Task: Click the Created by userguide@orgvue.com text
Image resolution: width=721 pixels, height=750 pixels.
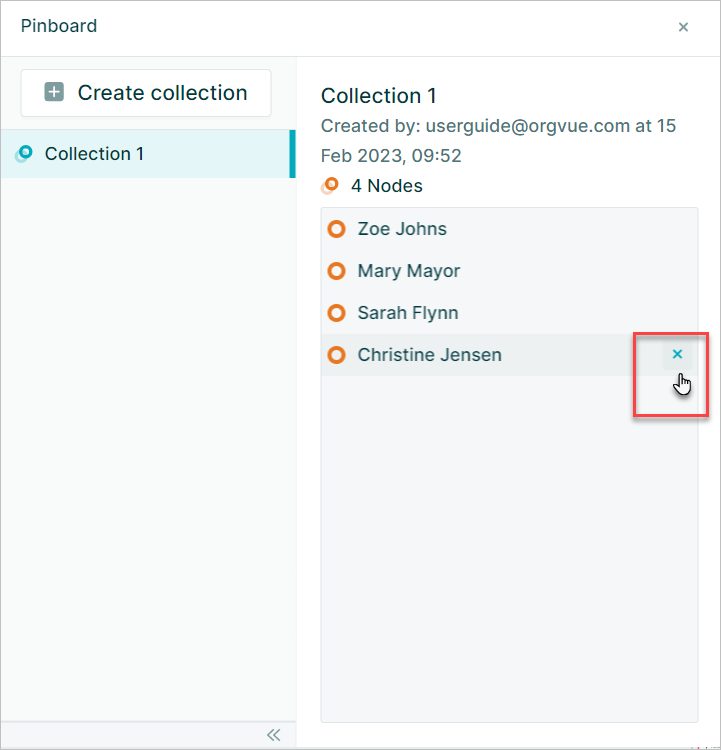Action: (x=498, y=141)
